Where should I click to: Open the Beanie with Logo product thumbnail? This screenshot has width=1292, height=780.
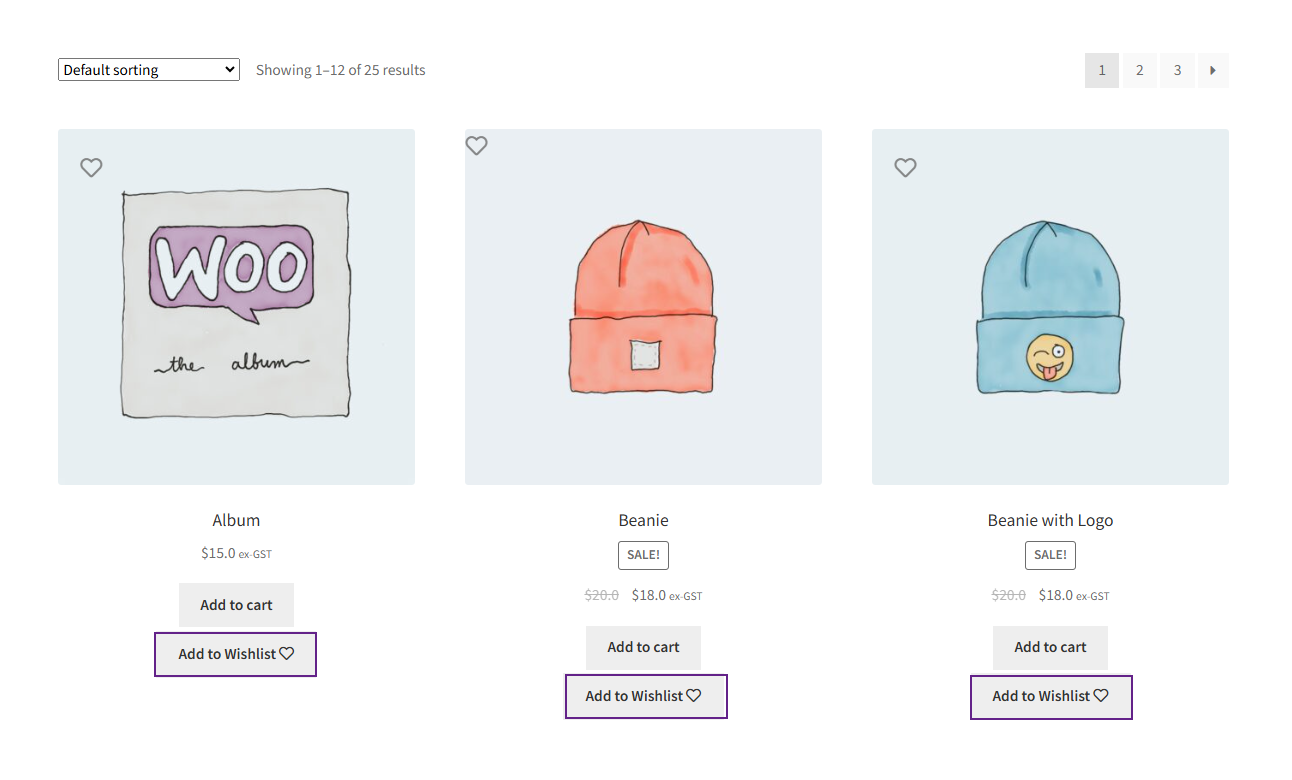(1050, 306)
